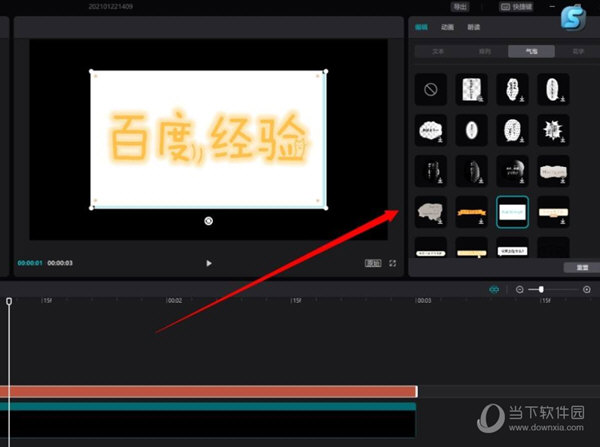Click the bottom-right corner handle of text box
Viewport: 600px width, 447px height.
326,208
